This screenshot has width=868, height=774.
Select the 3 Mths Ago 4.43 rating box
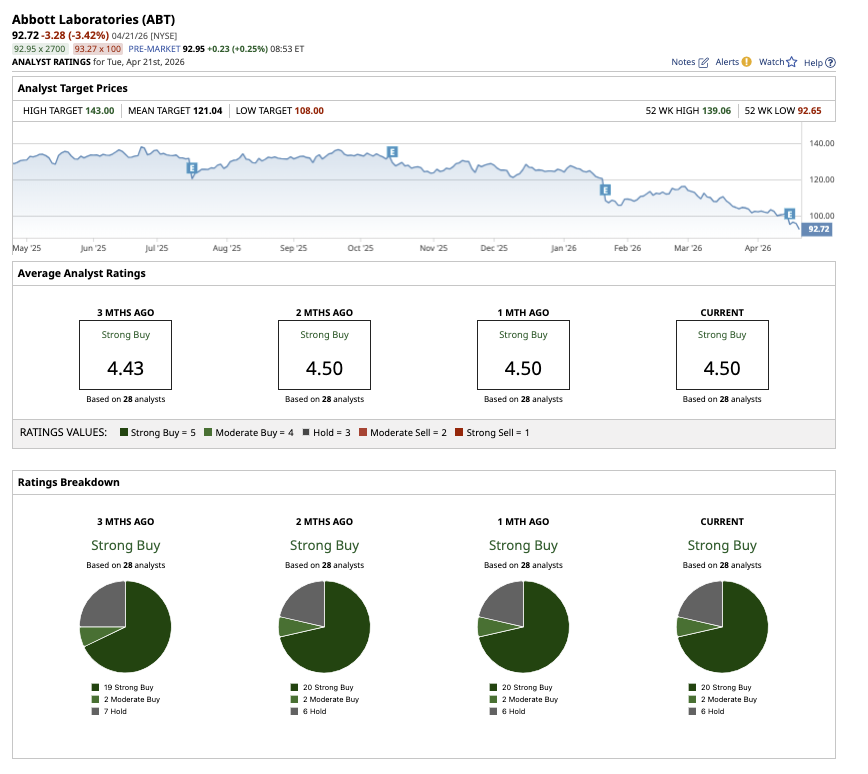click(126, 355)
